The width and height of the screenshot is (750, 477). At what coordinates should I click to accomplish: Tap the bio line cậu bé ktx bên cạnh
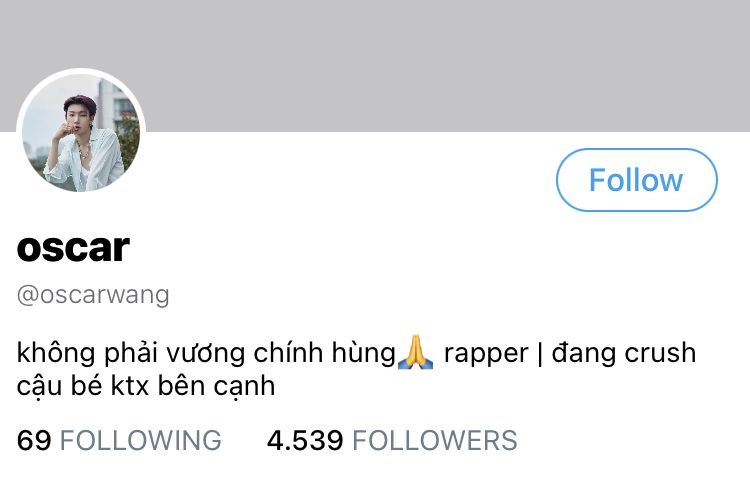click(x=146, y=386)
